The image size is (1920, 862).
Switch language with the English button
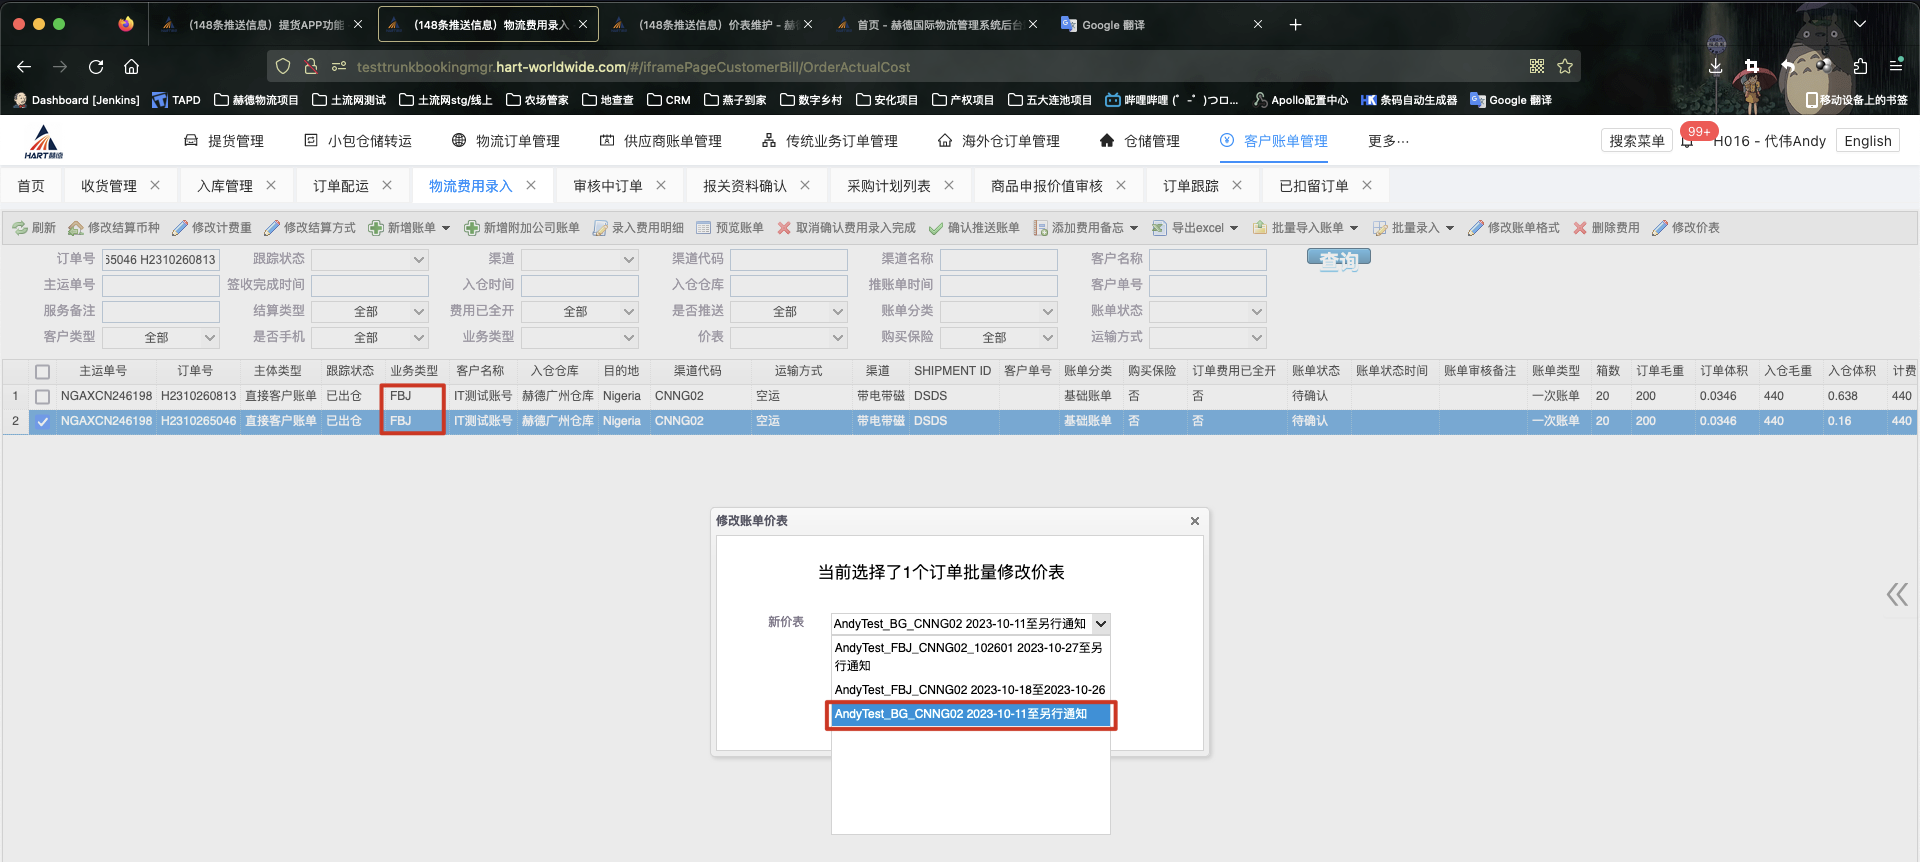1867,141
